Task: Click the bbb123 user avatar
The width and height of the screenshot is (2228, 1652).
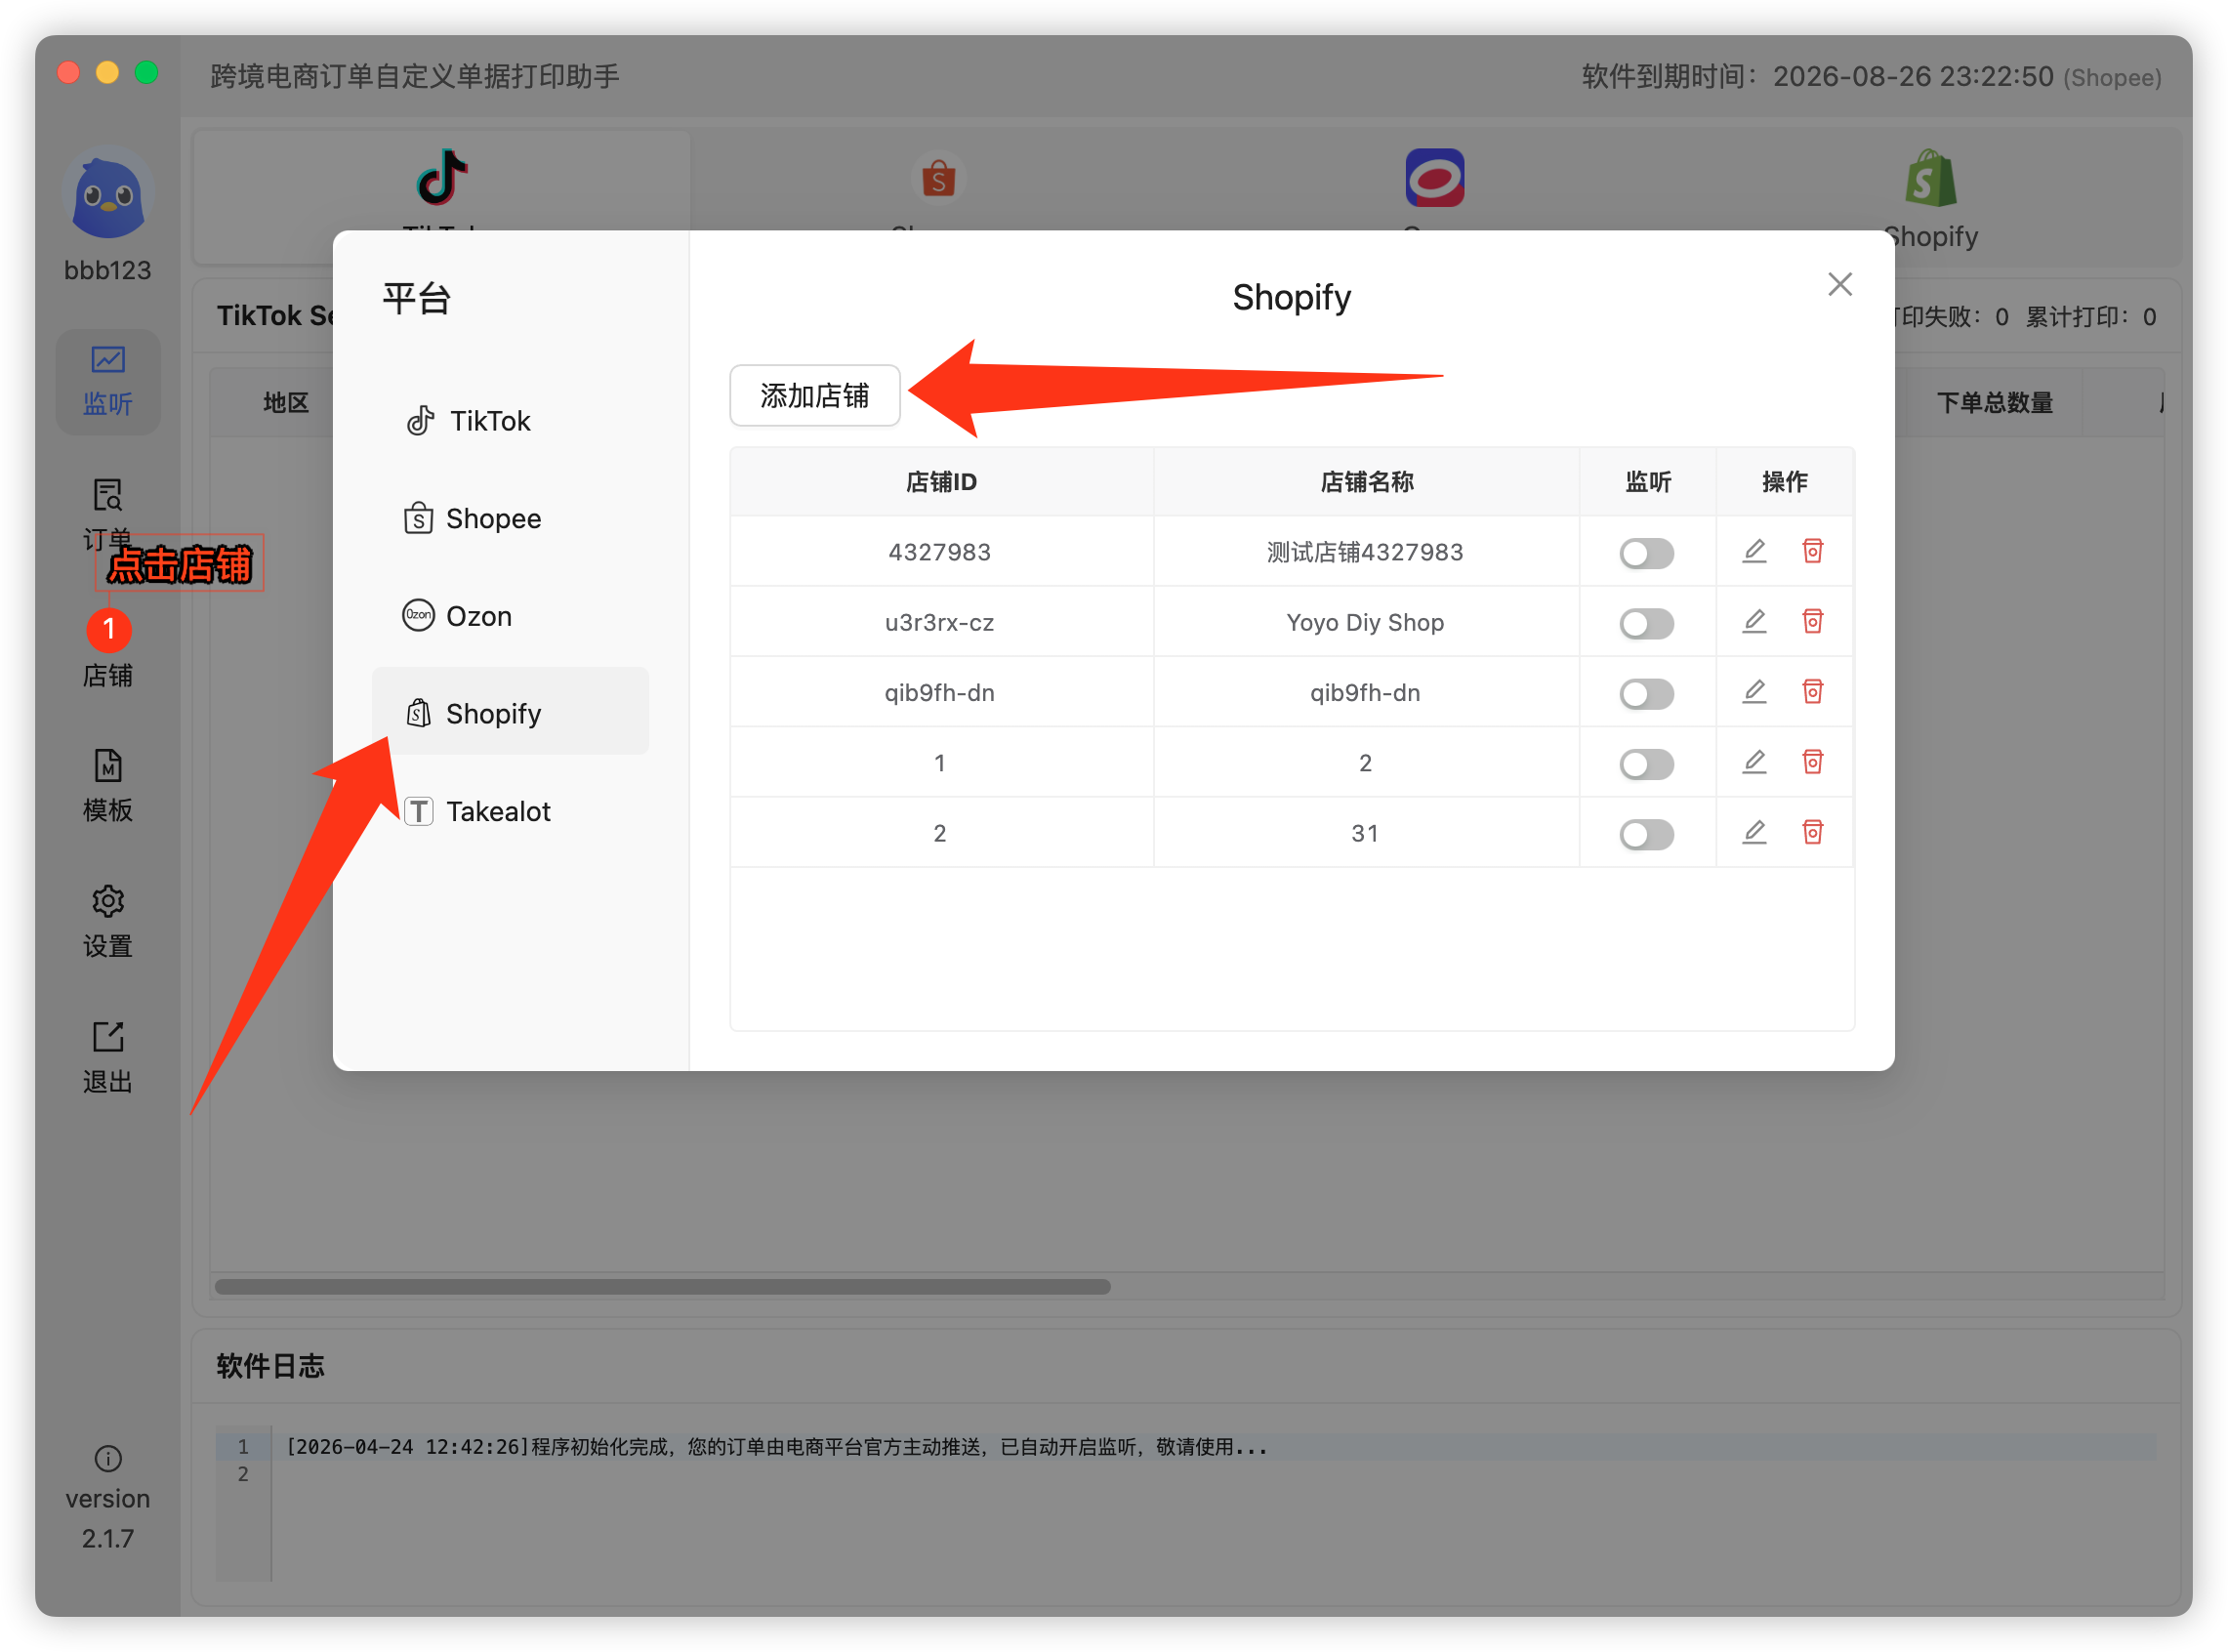Action: [x=108, y=194]
